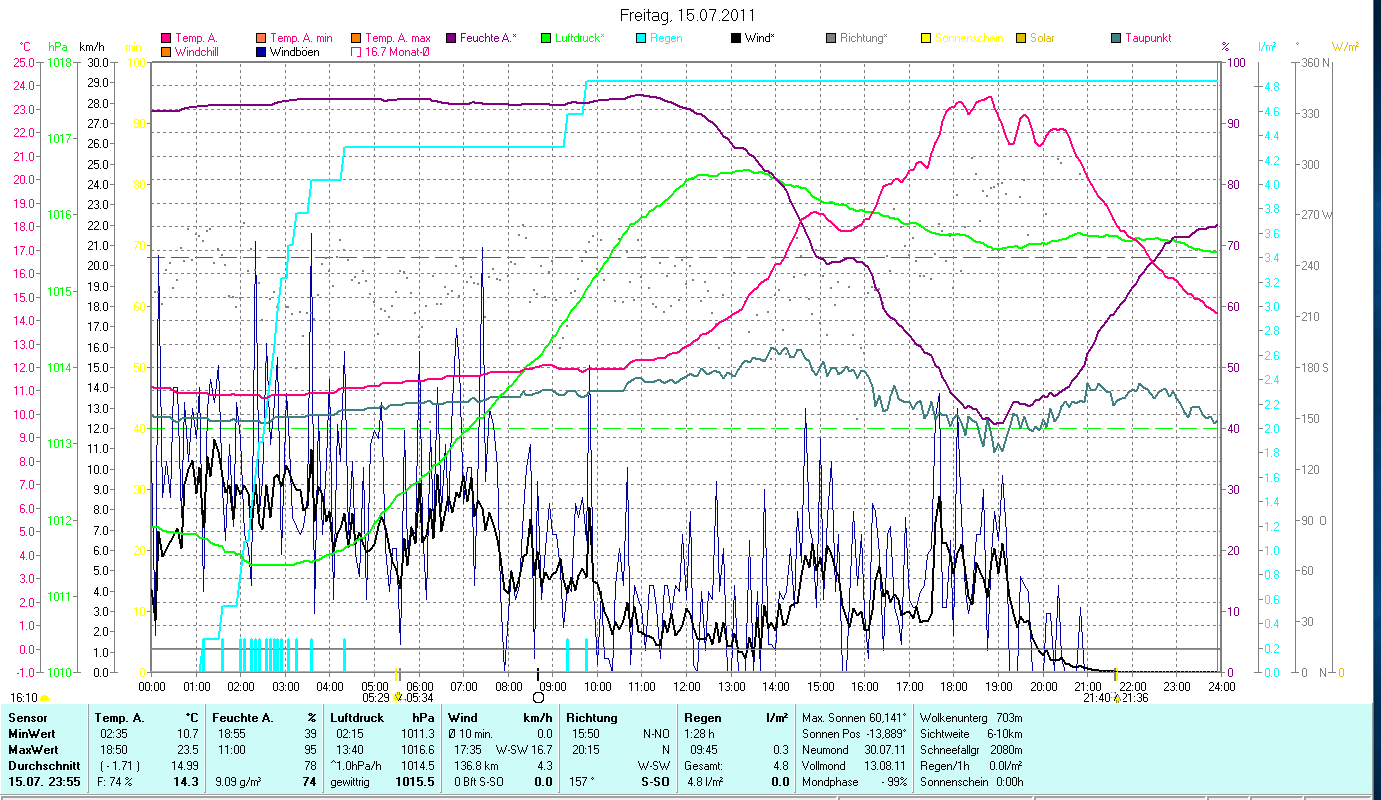Screen dimensions: 1381x800
Task: Click the 'W/m²' axis unit label at top right
Action: 1345,47
